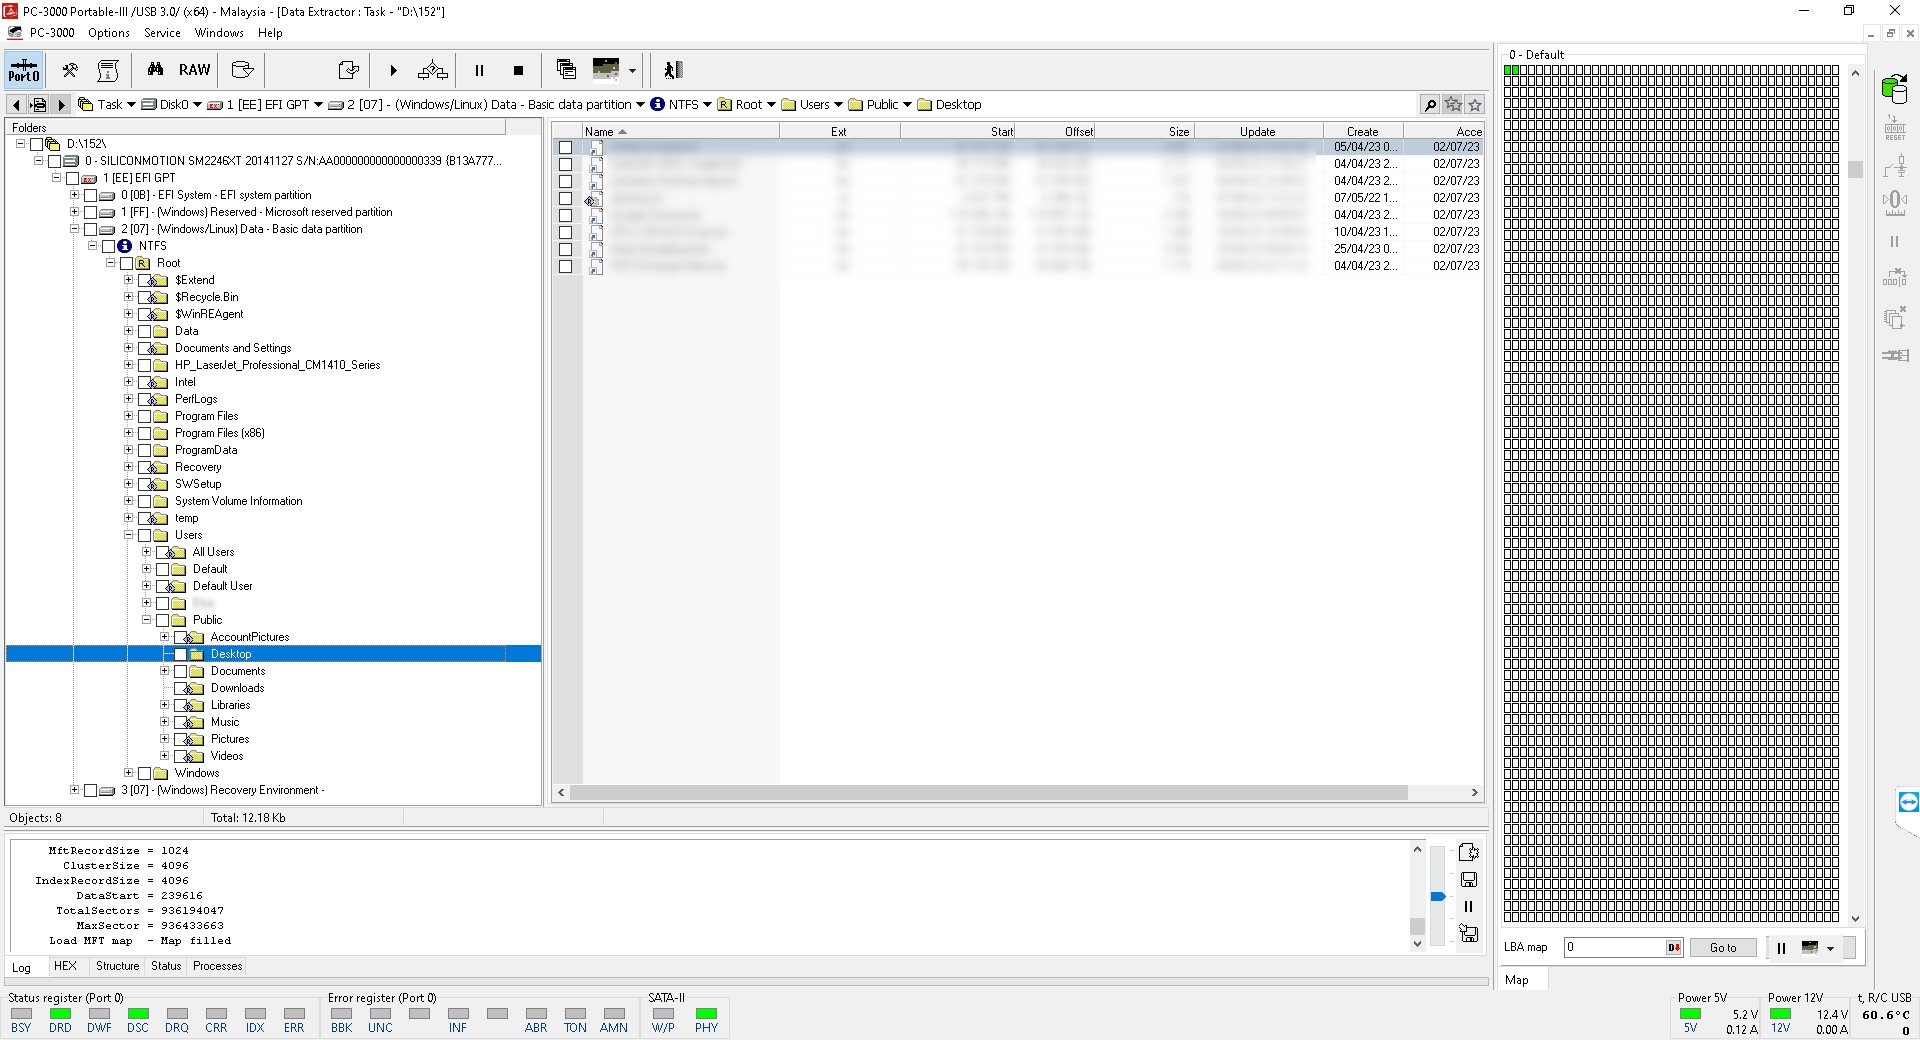Tick the checkbox for the Data folder
The height and width of the screenshot is (1040, 1920).
click(x=145, y=331)
